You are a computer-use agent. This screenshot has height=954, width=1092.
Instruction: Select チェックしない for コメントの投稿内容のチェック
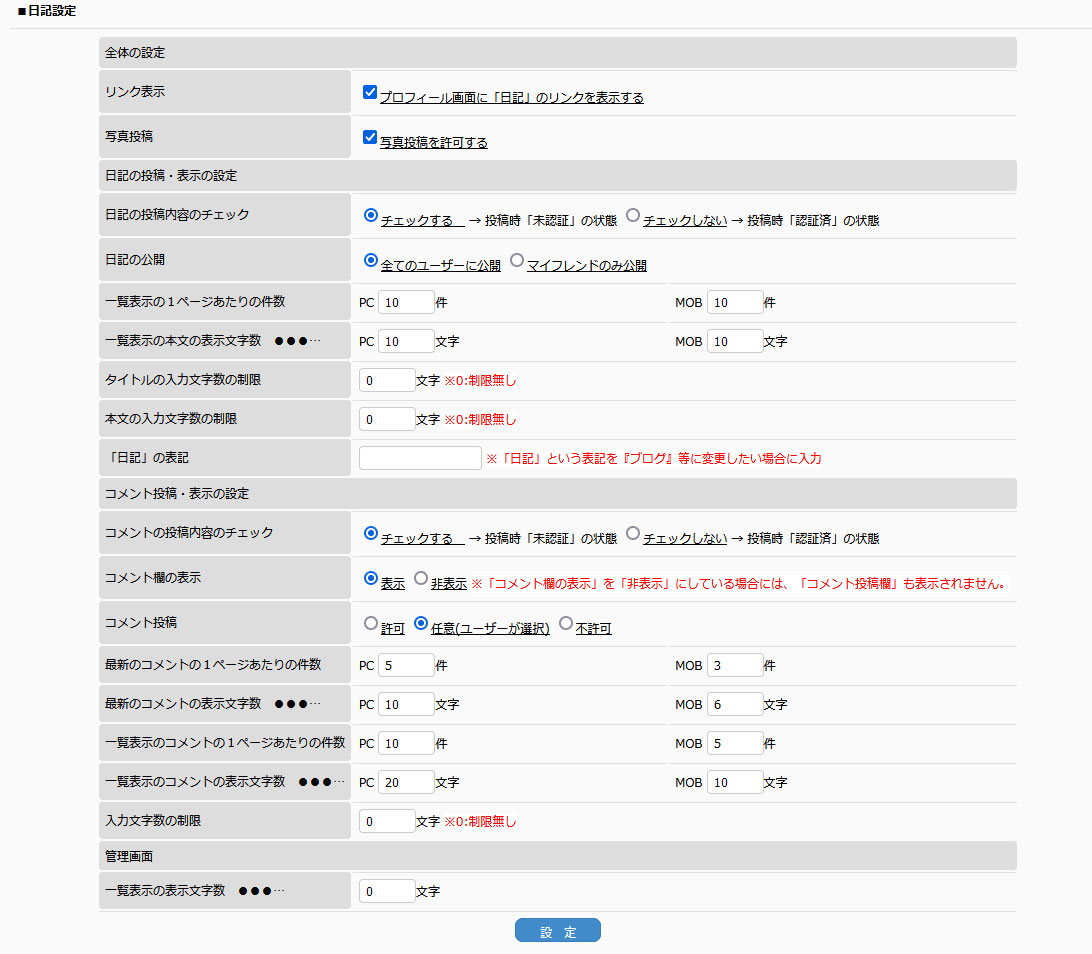633,533
